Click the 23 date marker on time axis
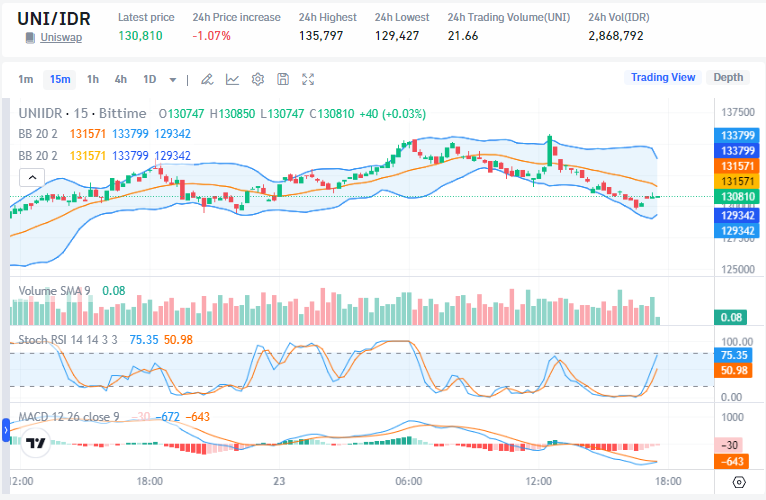 pos(279,481)
